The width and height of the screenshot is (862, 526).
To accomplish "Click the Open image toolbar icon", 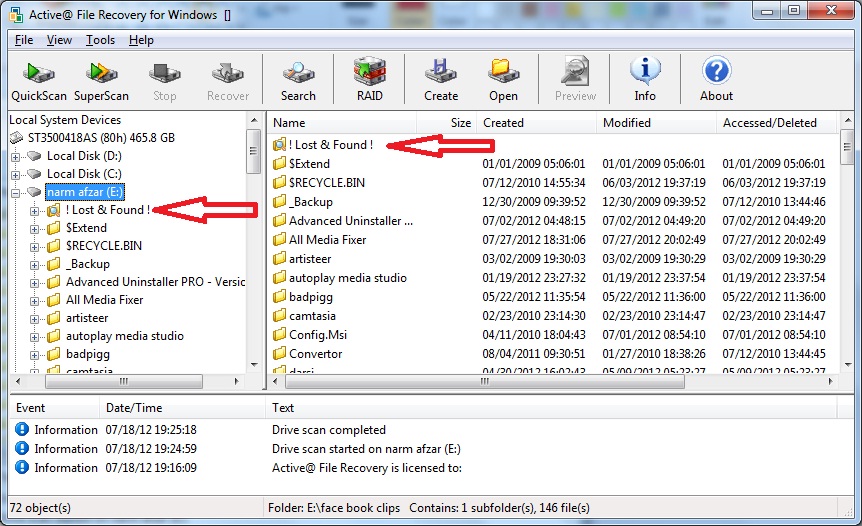I will pyautogui.click(x=503, y=80).
